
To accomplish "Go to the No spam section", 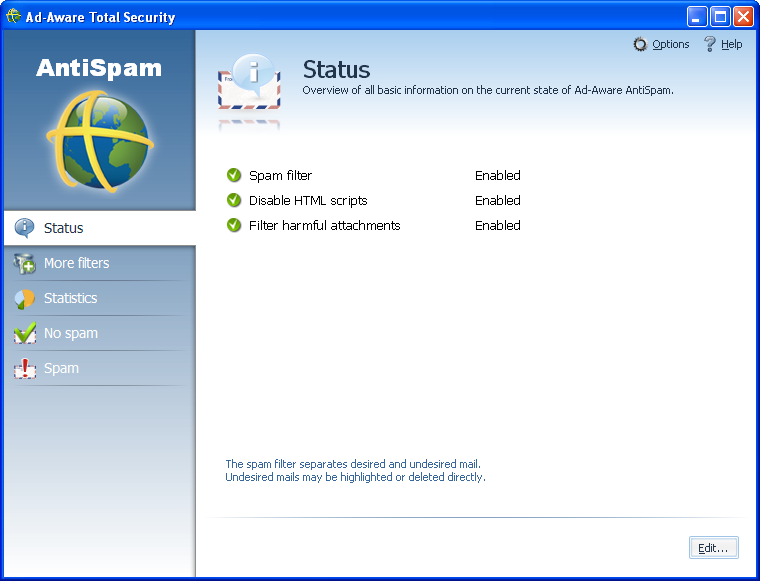I will pyautogui.click(x=71, y=333).
